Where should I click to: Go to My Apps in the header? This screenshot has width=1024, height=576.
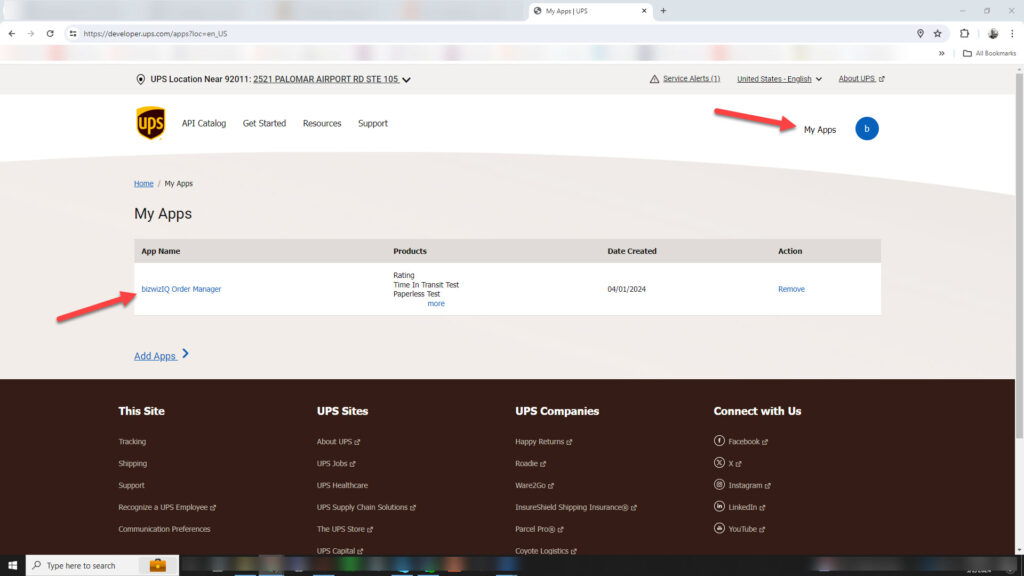[x=820, y=129]
